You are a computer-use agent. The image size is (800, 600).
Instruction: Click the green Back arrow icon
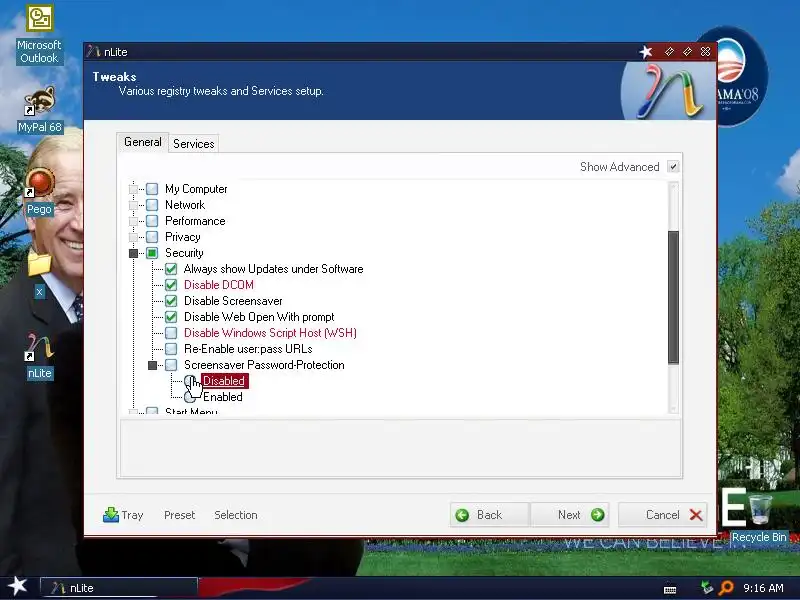coord(462,515)
